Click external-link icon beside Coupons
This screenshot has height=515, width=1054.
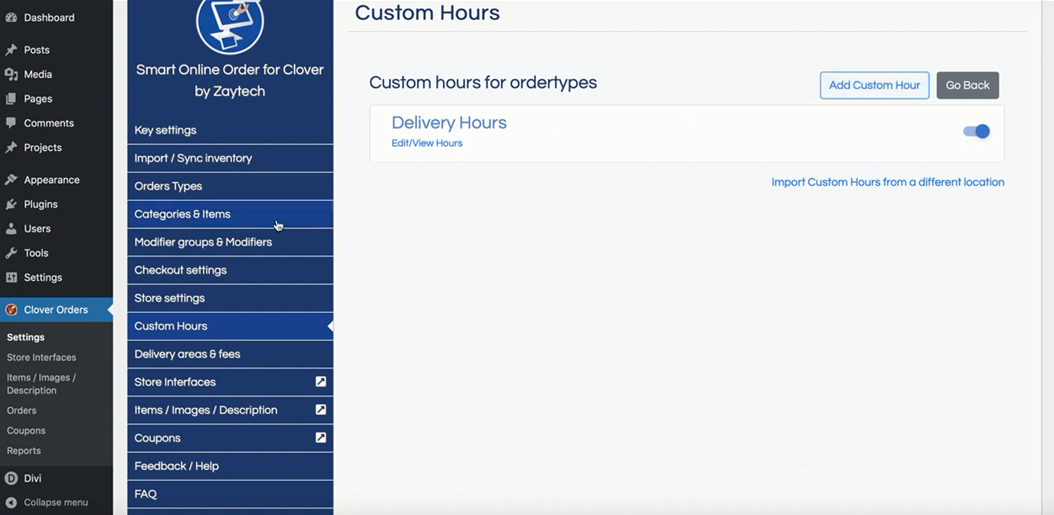point(321,438)
